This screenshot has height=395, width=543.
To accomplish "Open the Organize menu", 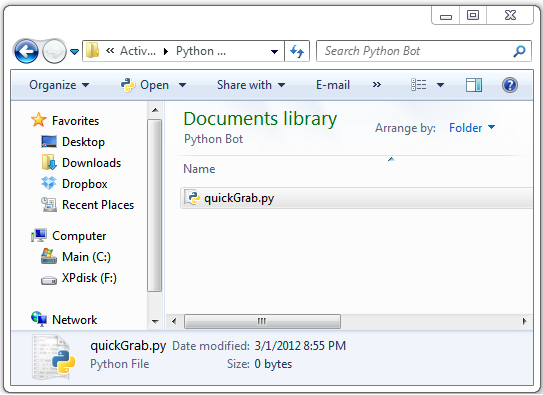I will [59, 85].
